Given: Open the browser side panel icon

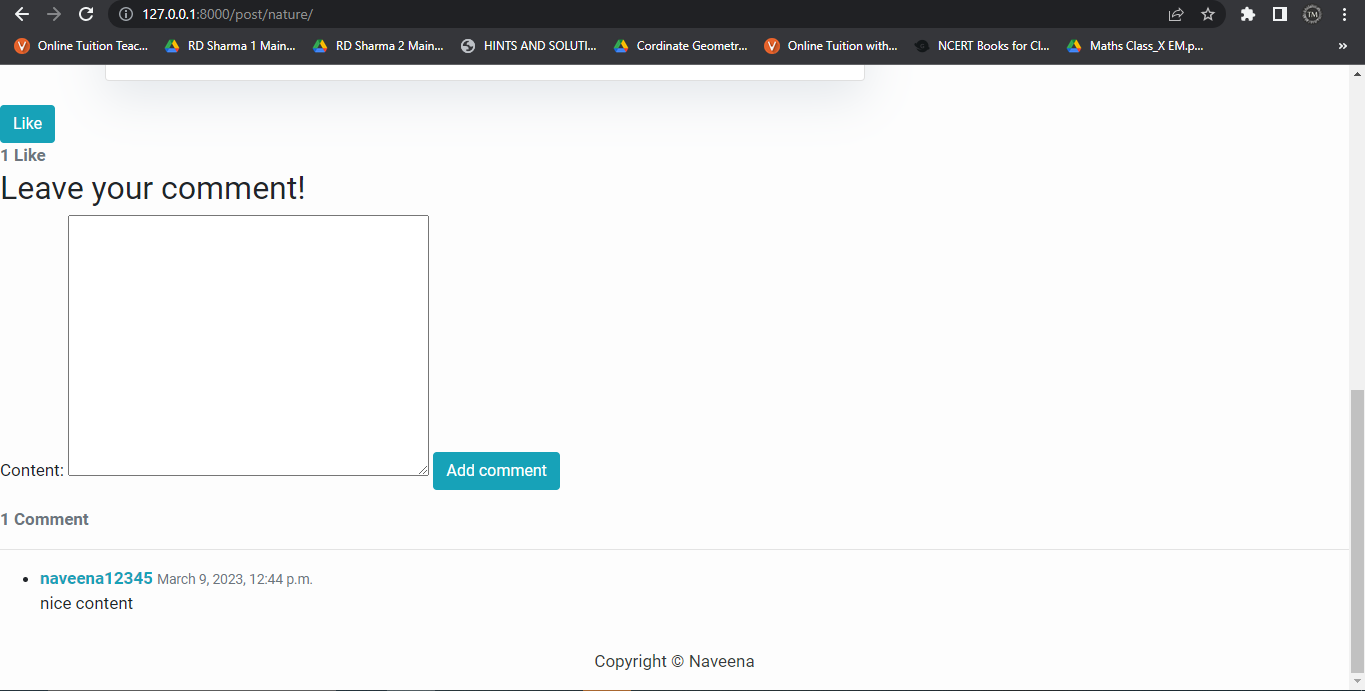Looking at the screenshot, I should coord(1280,14).
